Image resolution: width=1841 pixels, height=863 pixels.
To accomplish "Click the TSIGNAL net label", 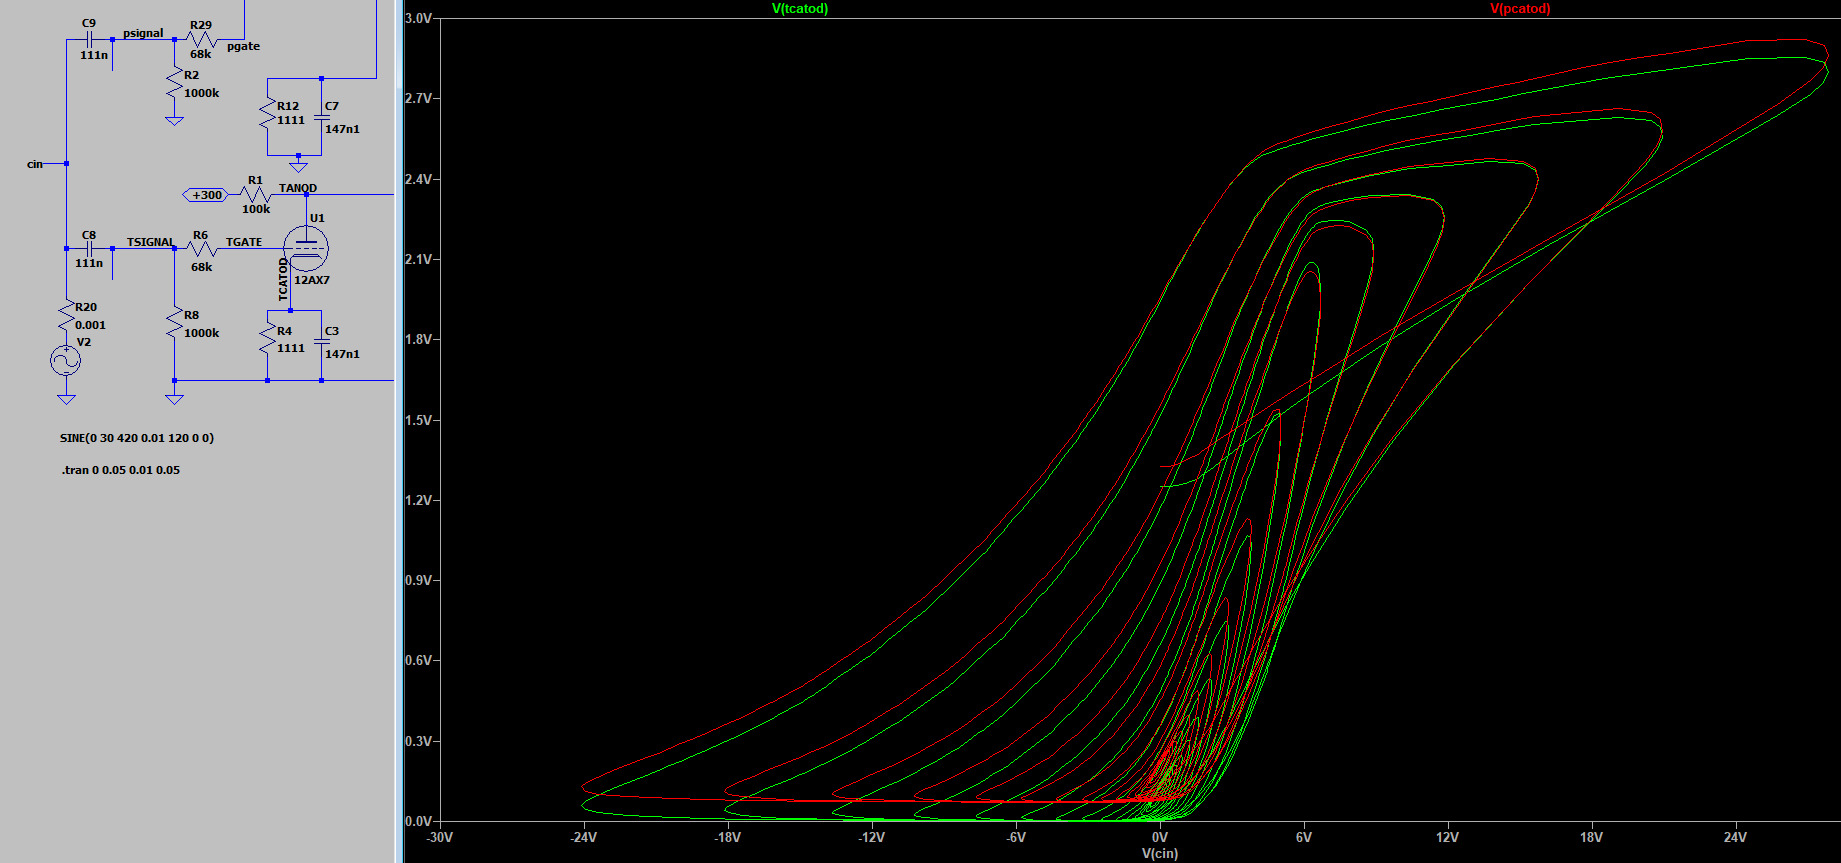I will tap(150, 242).
